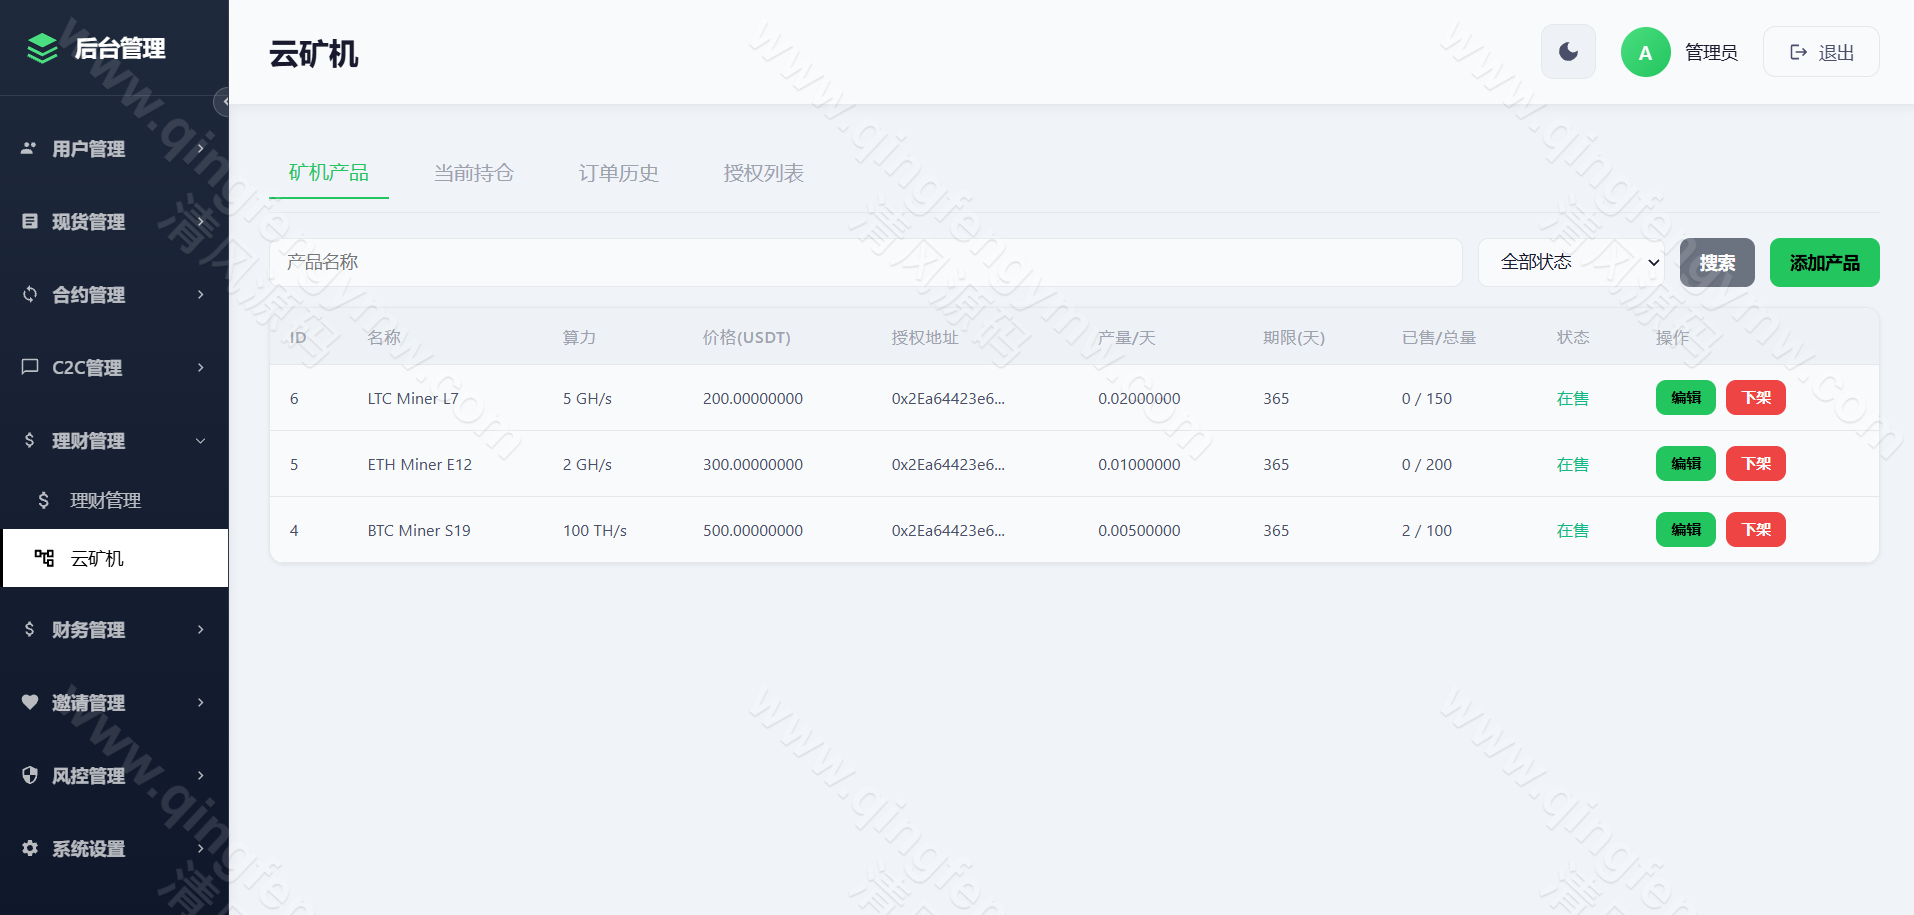Click the 在售 status of LTC Miner L7
Image resolution: width=1914 pixels, height=915 pixels.
click(1573, 398)
